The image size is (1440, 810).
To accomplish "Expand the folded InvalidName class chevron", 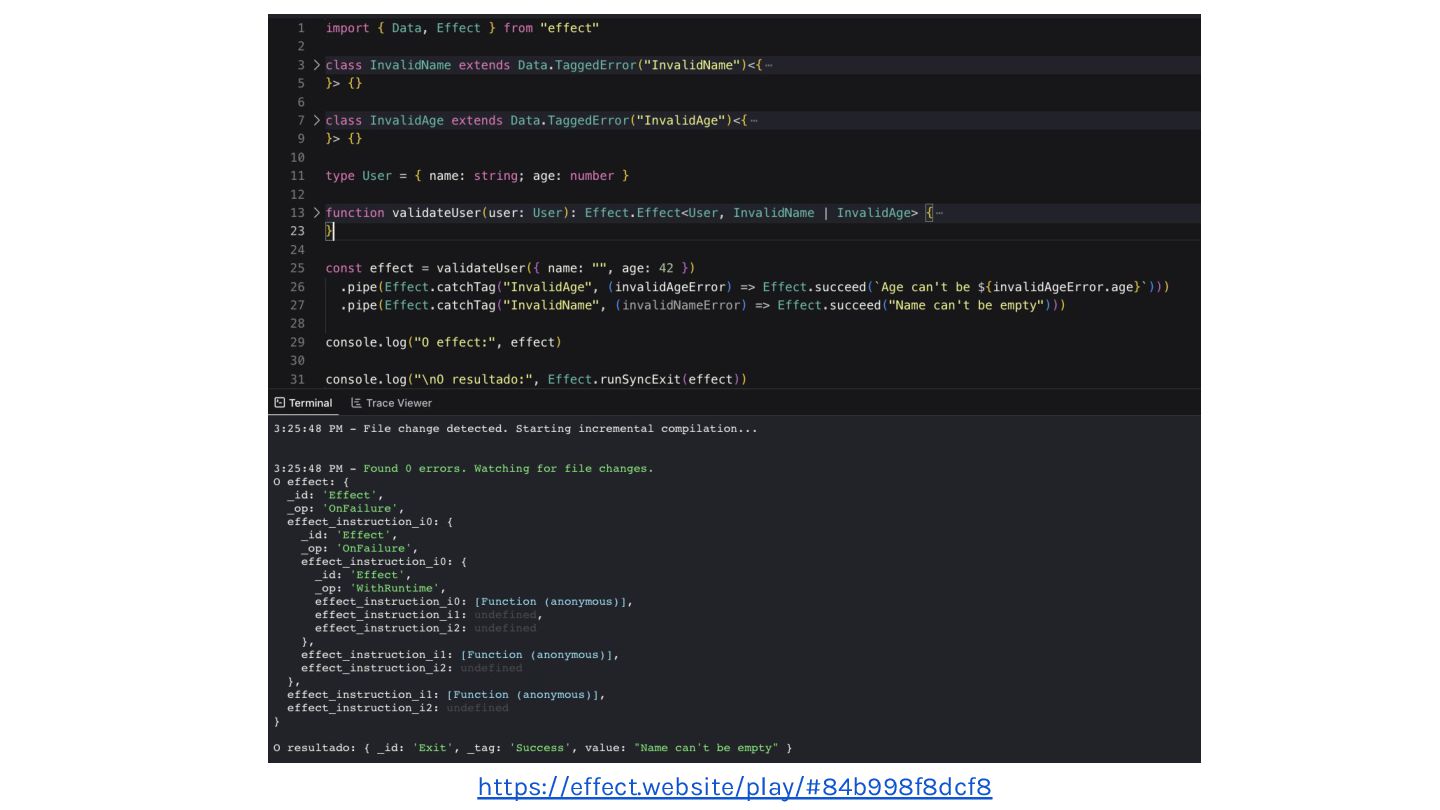I will (x=317, y=65).
